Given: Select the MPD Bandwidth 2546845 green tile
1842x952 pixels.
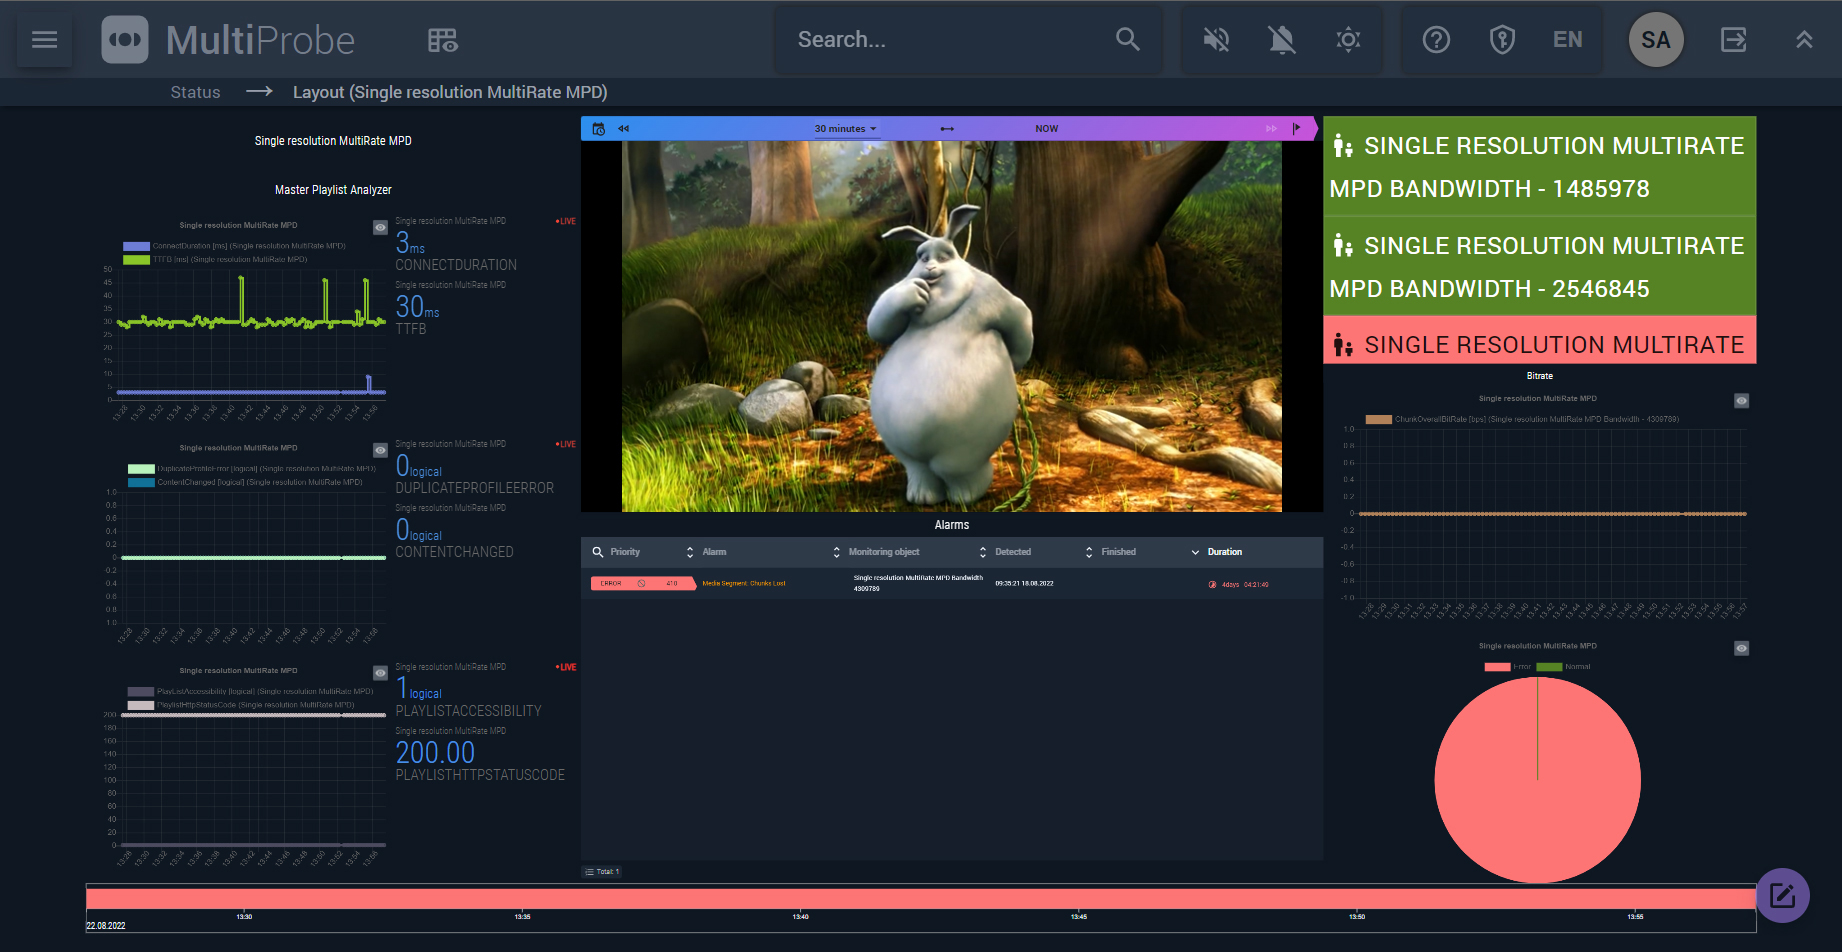Looking at the screenshot, I should click(x=1540, y=267).
